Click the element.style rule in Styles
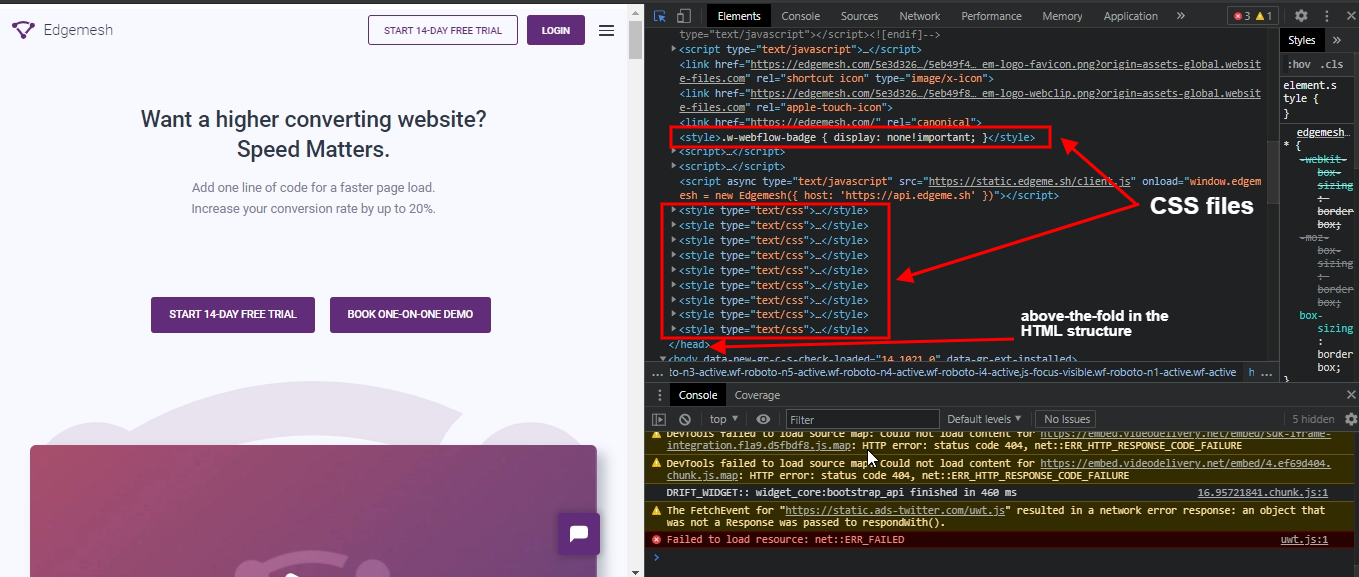1359x577 pixels. 1318,100
